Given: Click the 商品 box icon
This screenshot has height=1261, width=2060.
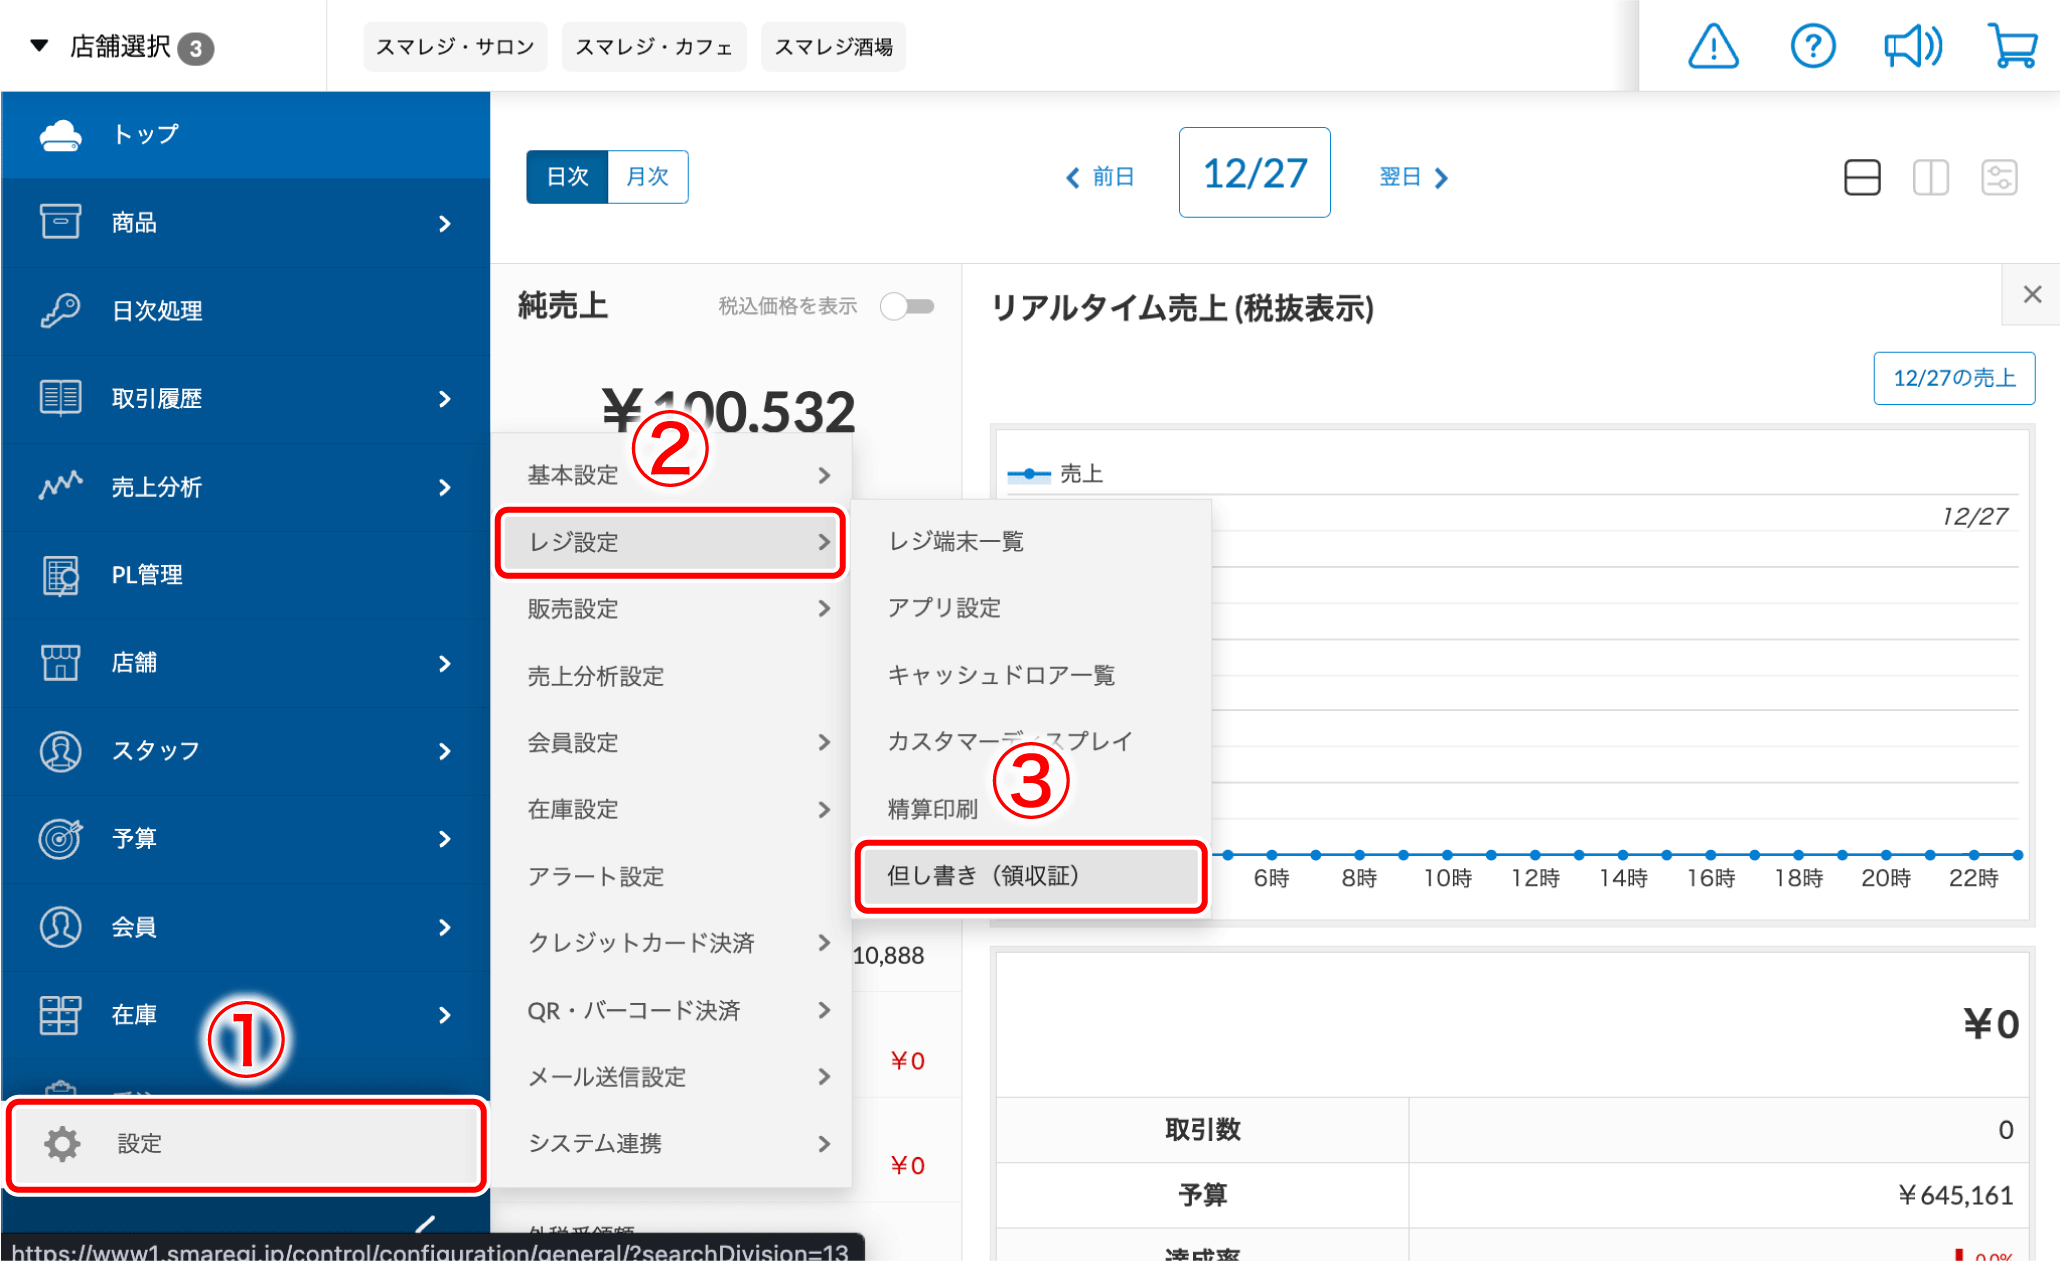Looking at the screenshot, I should click(60, 222).
